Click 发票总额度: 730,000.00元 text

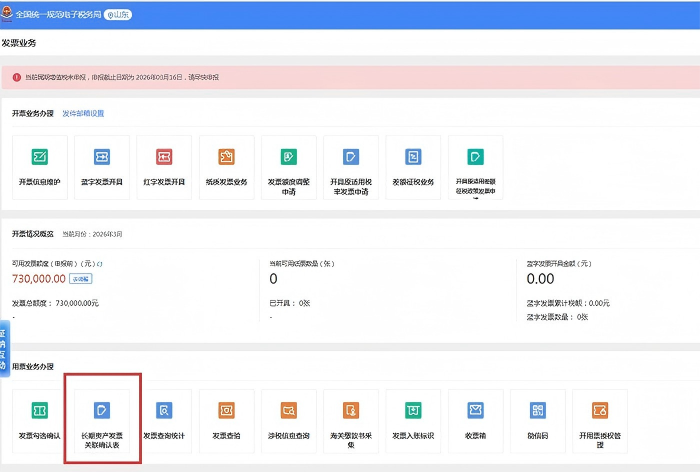[55, 303]
